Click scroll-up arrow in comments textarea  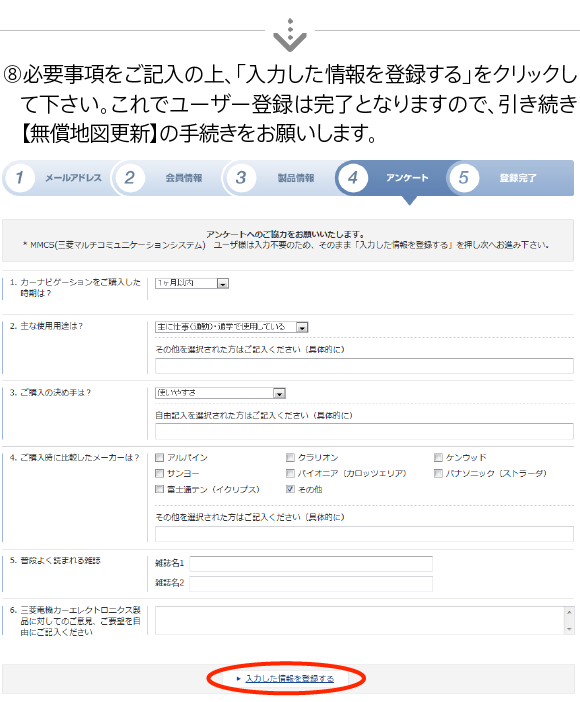[x=569, y=612]
